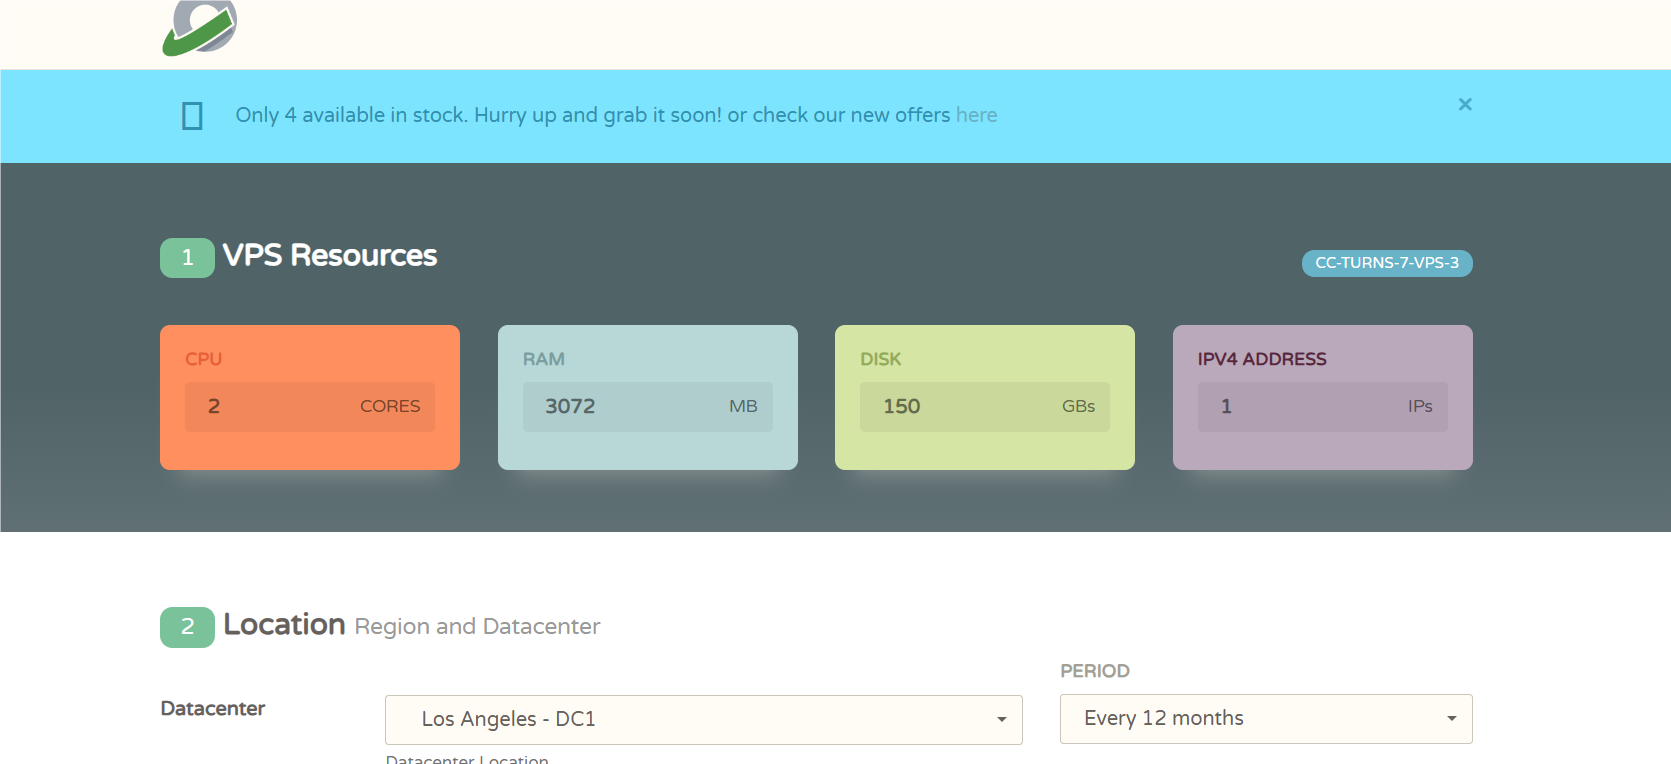
Task: Click the planet logo at top left
Action: click(200, 27)
